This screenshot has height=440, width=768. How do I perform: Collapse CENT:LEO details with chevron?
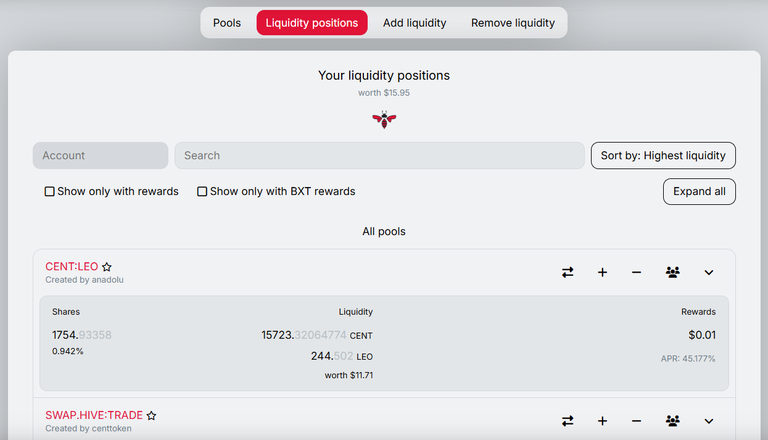[709, 272]
